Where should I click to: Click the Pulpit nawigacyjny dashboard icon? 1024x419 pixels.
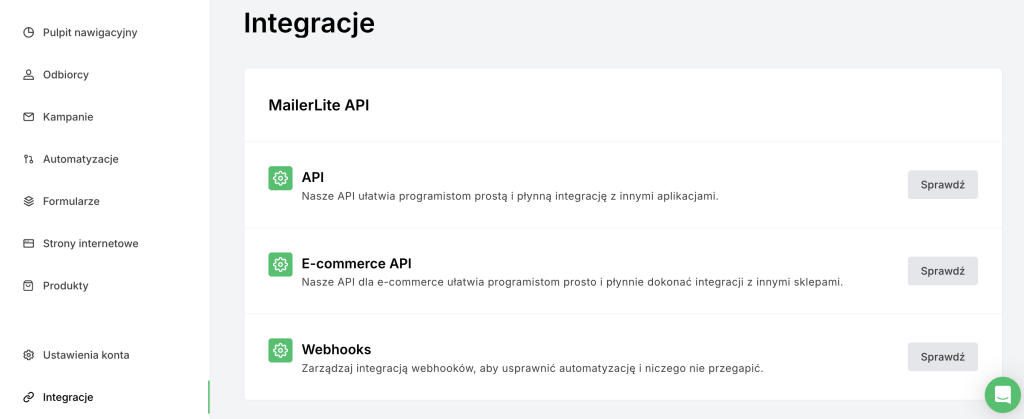click(x=29, y=32)
